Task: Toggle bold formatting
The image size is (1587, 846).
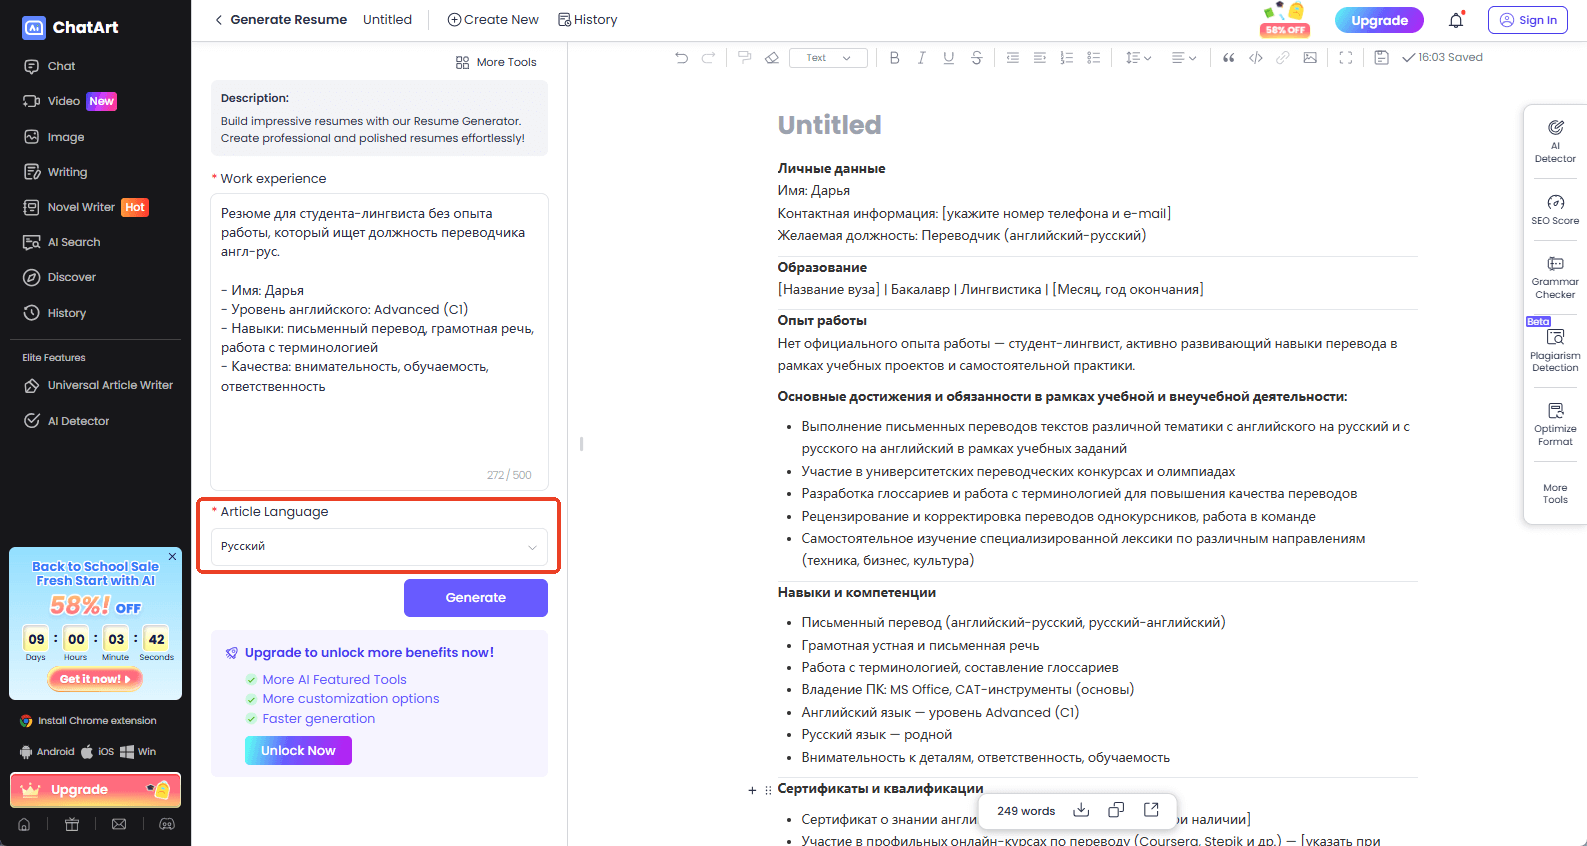Action: tap(894, 58)
